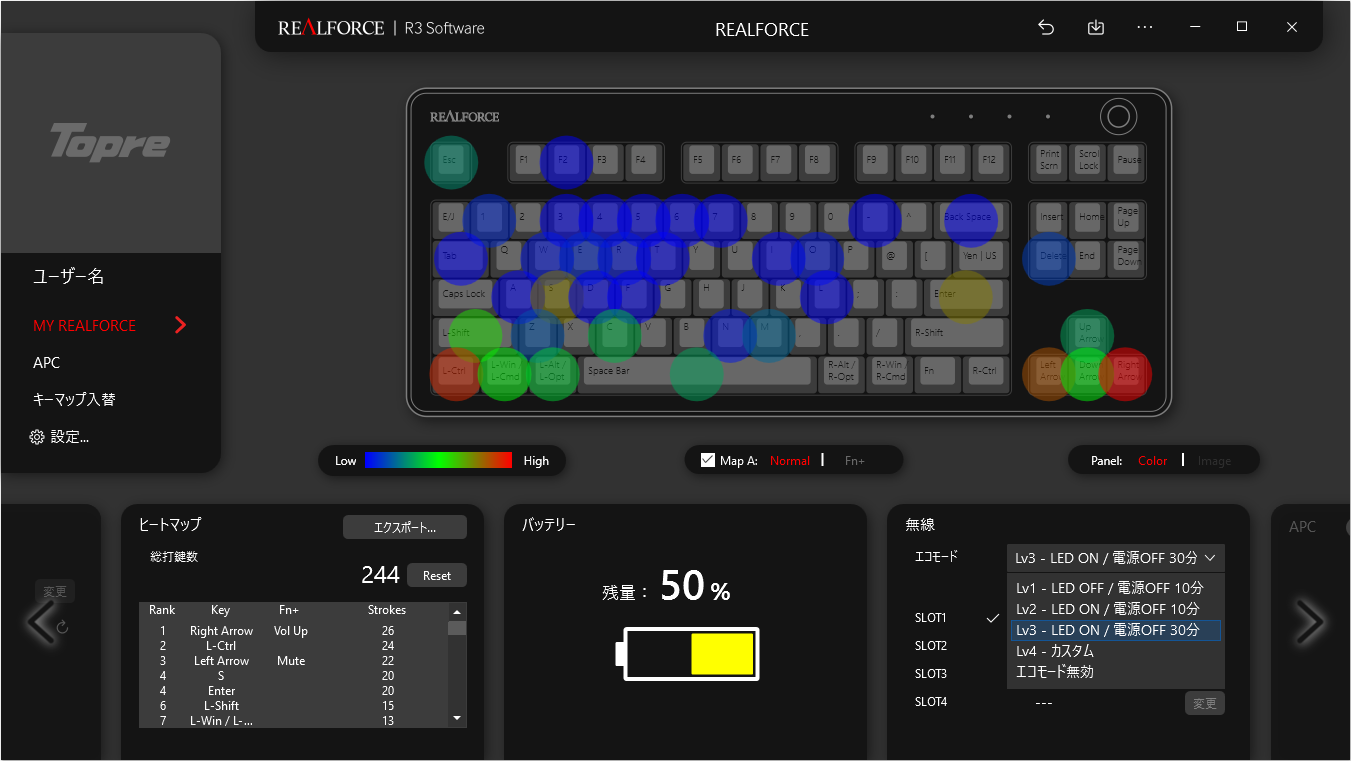
Task: Expand MY REALFORCE with the red chevron
Action: tap(180, 325)
